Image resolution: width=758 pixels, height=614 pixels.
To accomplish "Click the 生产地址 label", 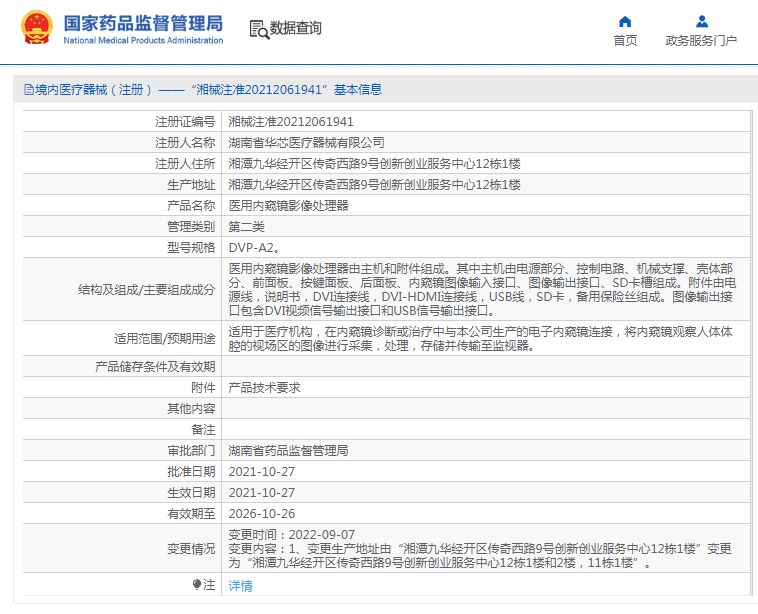I will pyautogui.click(x=191, y=185).
